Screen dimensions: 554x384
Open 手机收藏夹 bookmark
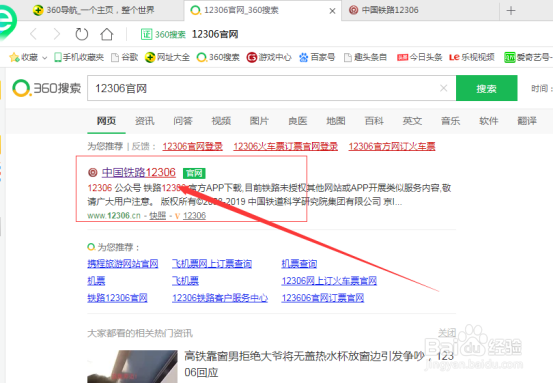click(79, 57)
